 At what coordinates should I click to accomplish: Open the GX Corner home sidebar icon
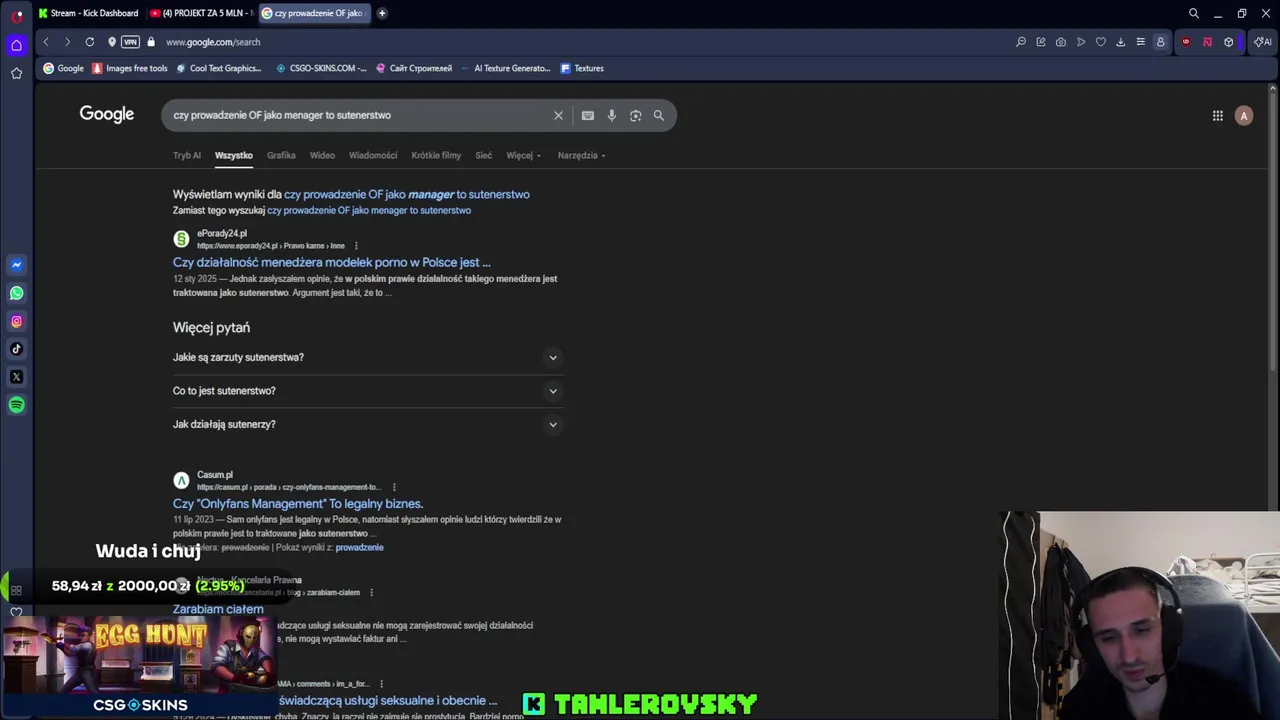click(x=17, y=45)
